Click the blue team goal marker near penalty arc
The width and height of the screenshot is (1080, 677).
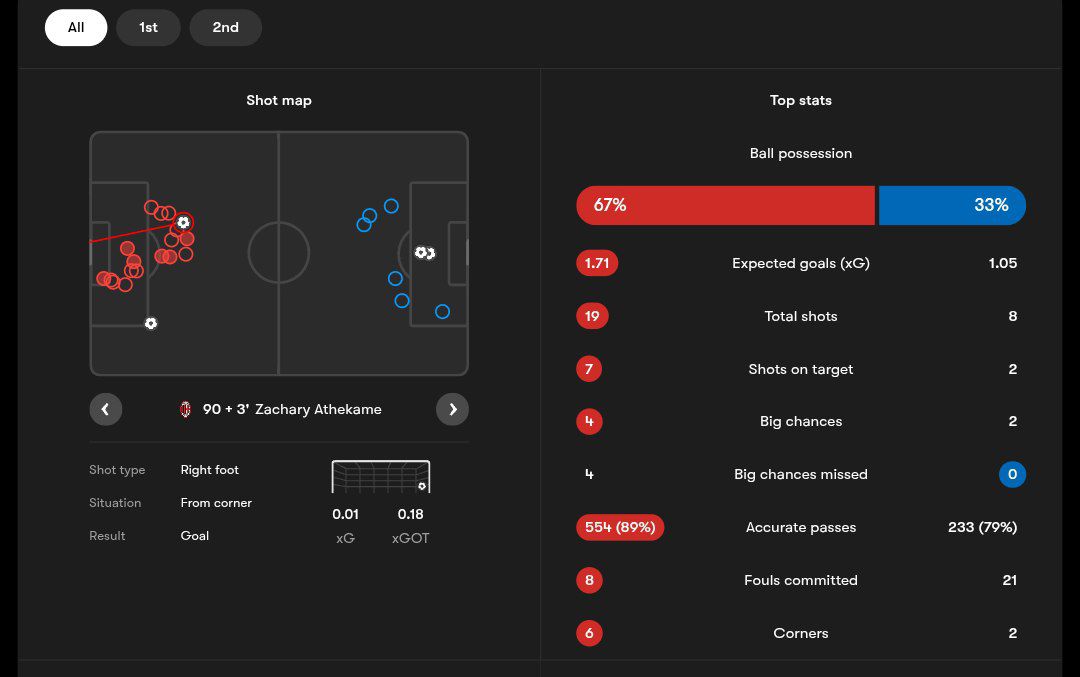pyautogui.click(x=424, y=253)
